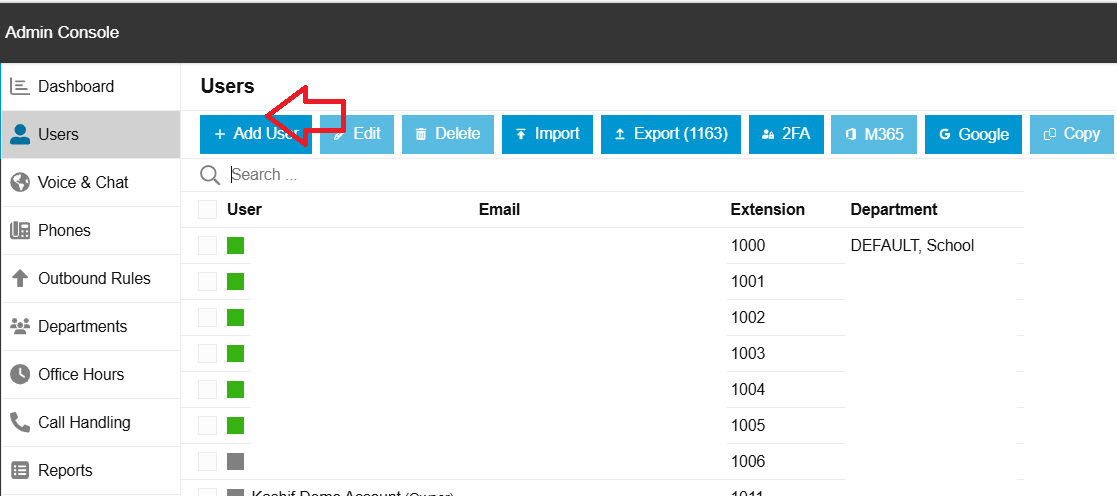Open the Departments people icon
This screenshot has width=1117, height=496.
[x=19, y=326]
